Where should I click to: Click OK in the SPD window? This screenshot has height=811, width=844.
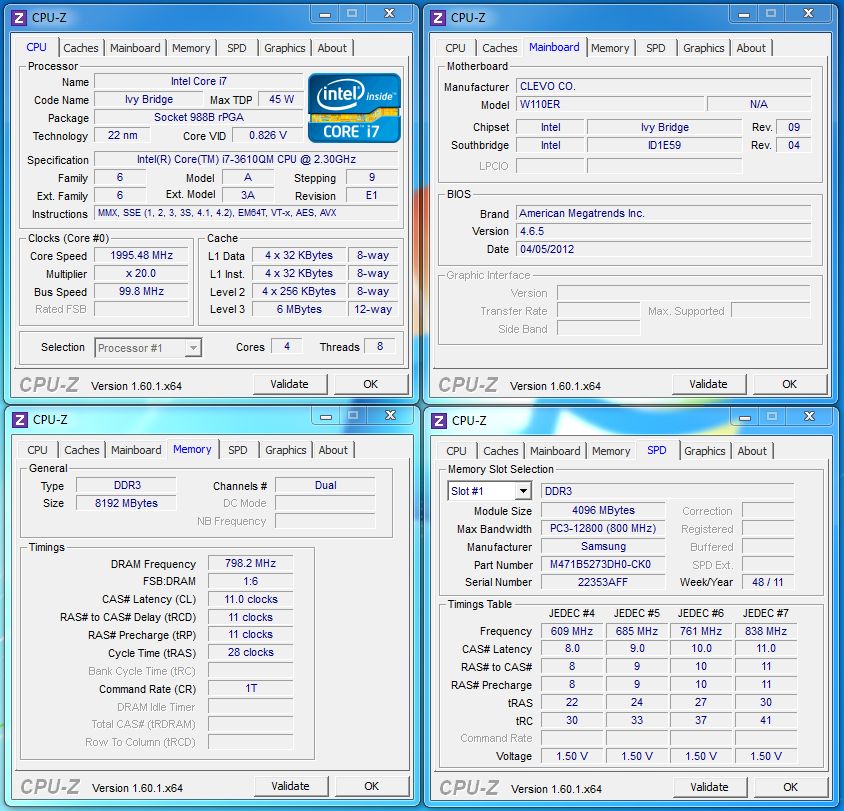point(791,787)
